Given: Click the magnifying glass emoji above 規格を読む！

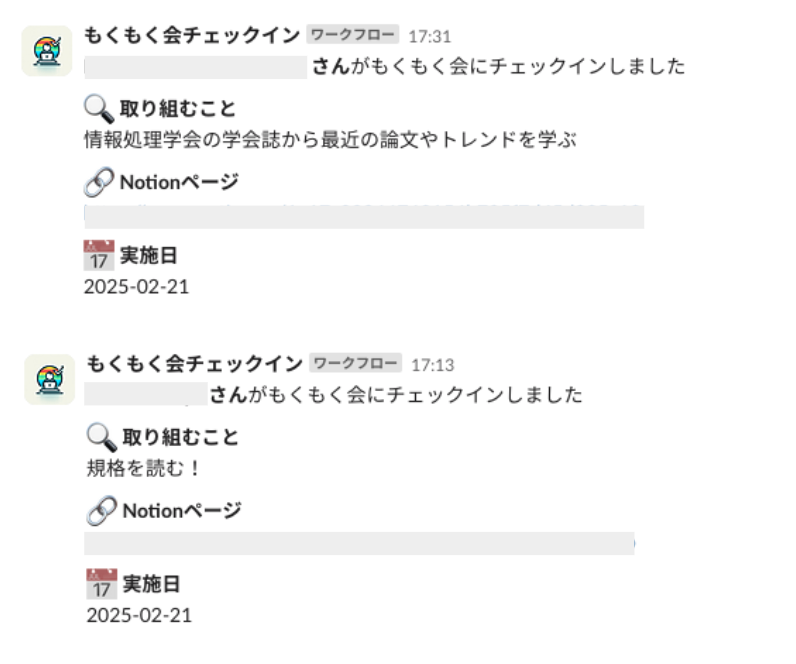Looking at the screenshot, I should (102, 438).
